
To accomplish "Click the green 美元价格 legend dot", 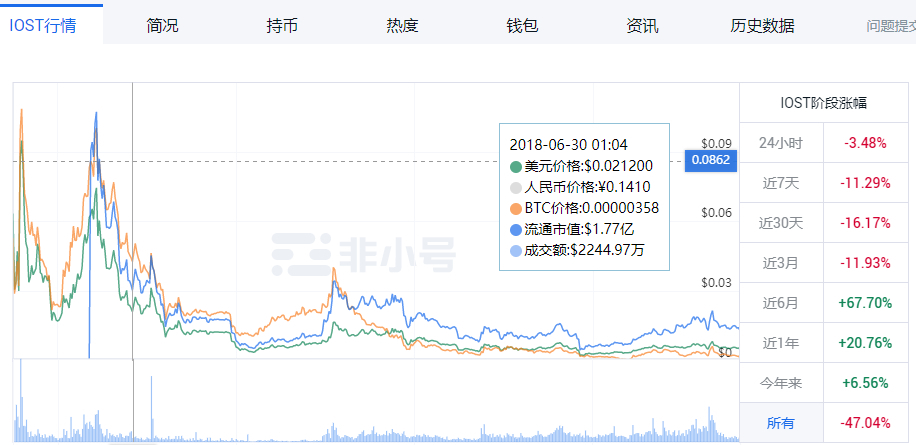I will coord(516,166).
